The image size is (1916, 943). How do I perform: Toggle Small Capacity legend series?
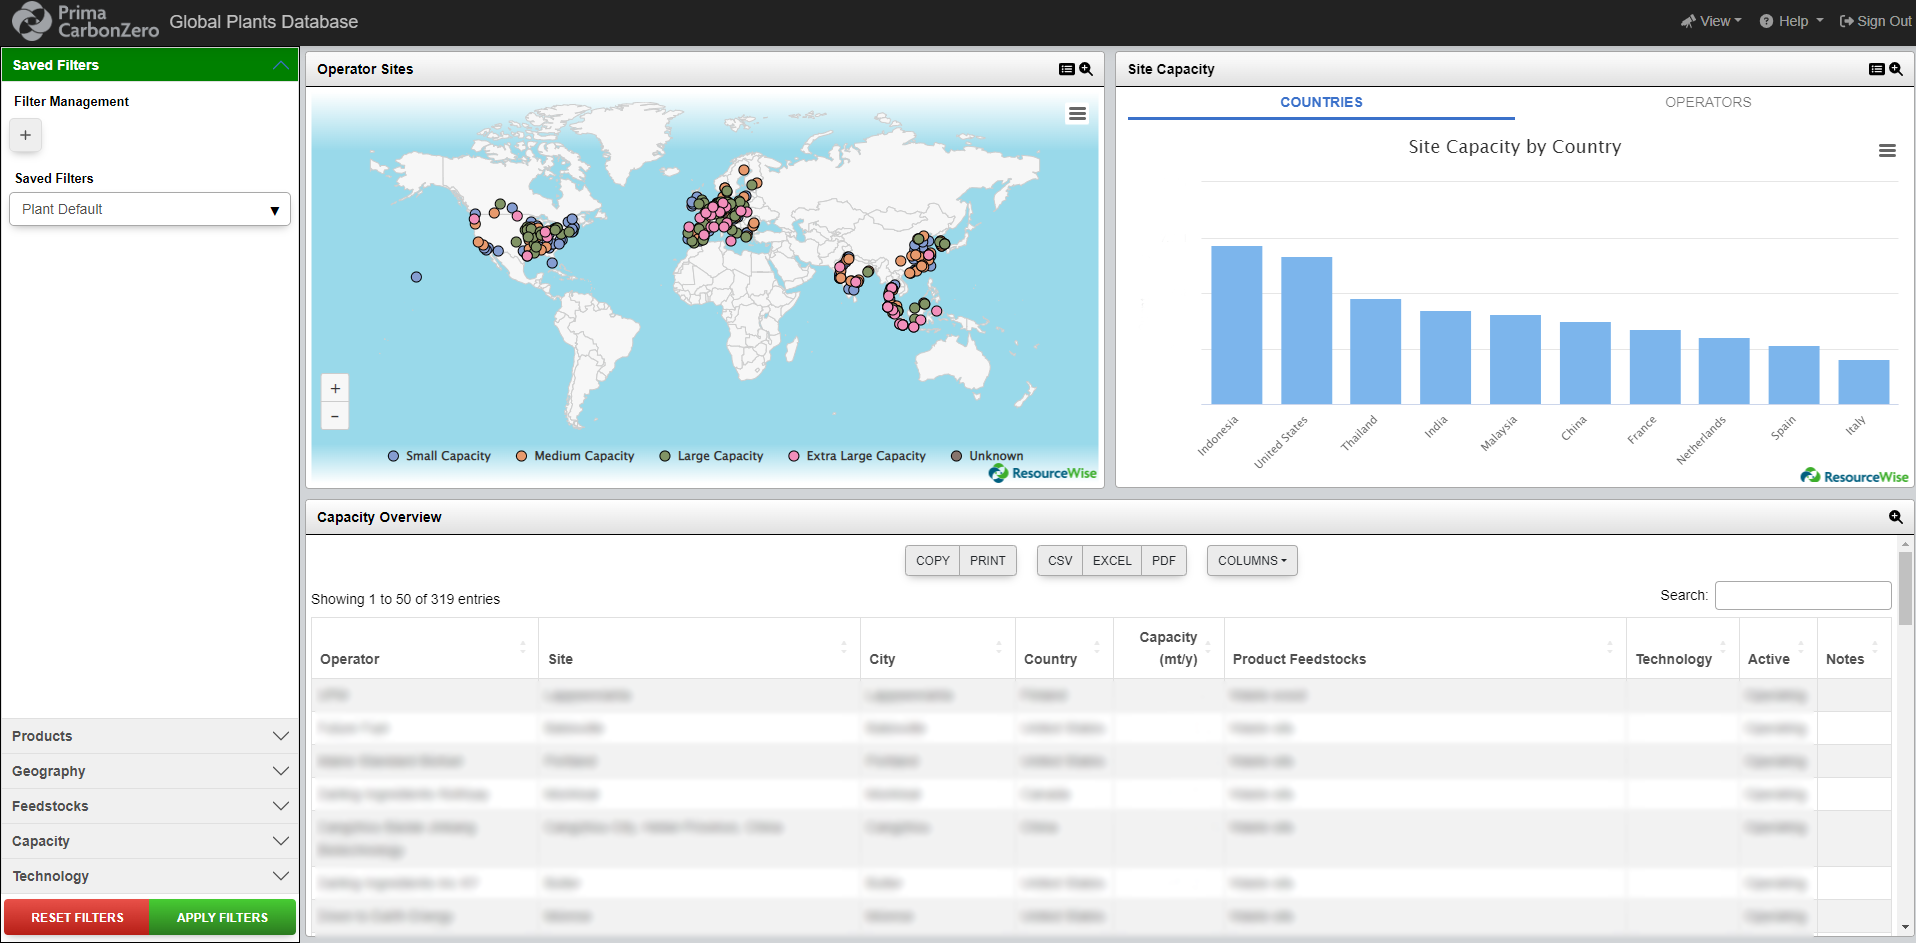(x=439, y=456)
